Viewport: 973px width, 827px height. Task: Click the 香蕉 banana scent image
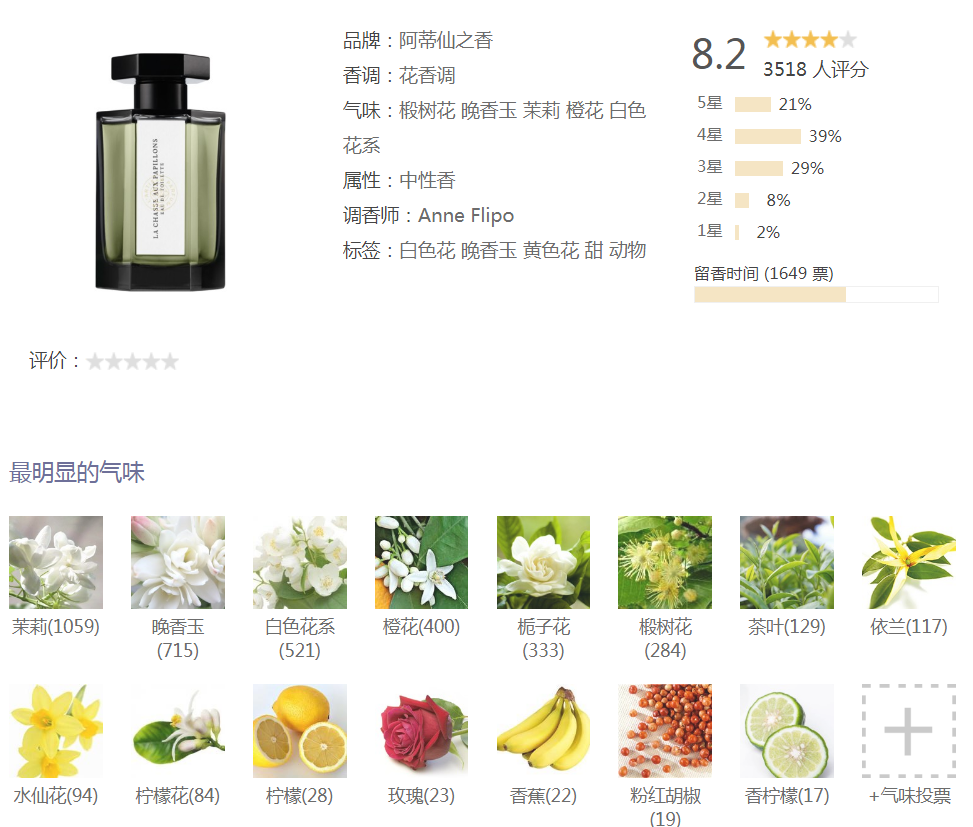point(543,731)
